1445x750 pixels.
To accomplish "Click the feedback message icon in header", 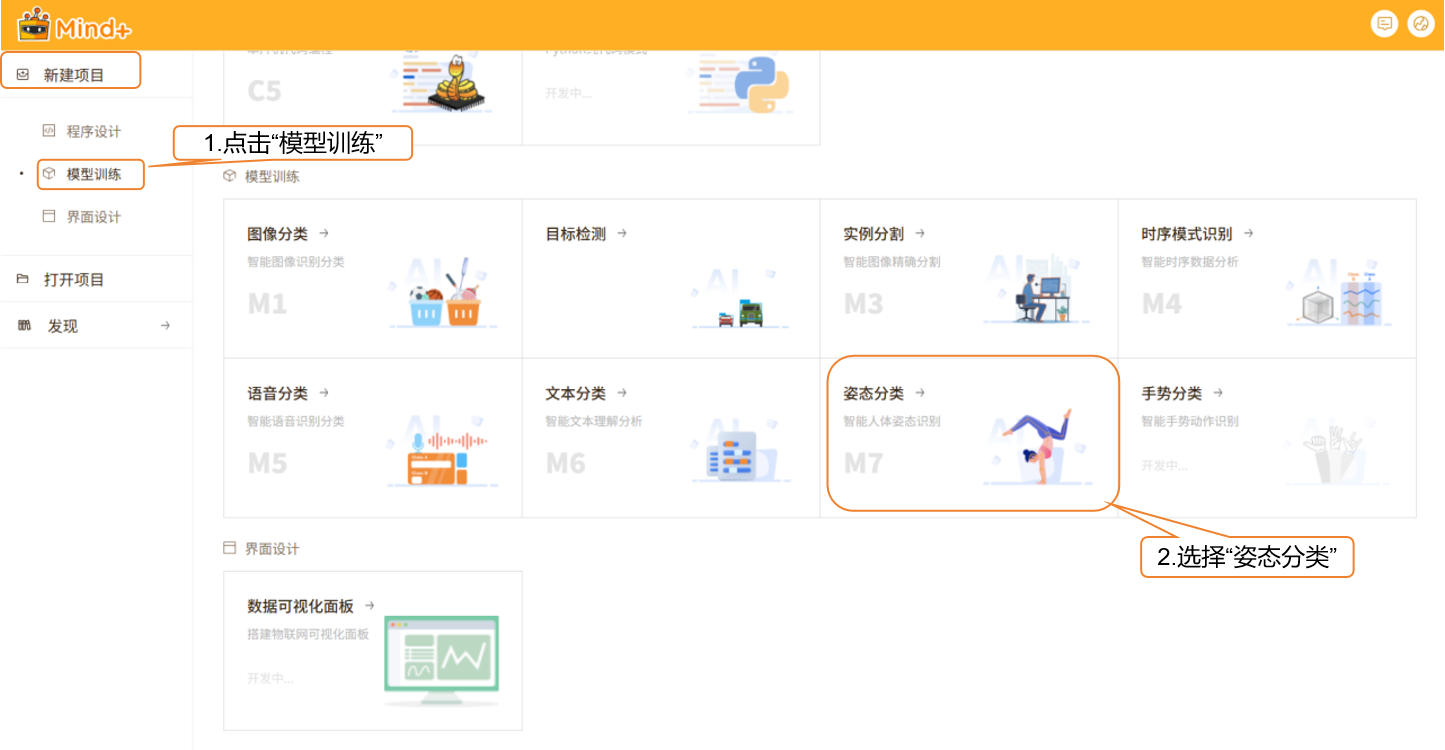I will click(1384, 25).
